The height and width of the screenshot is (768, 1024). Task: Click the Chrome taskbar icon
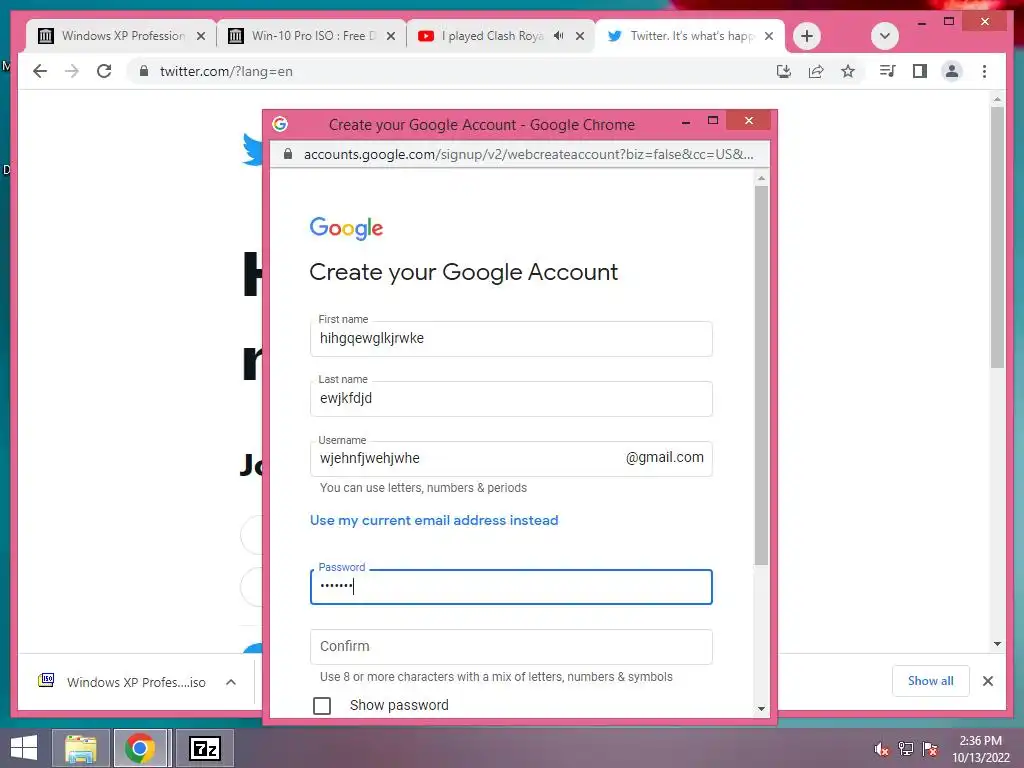[140, 748]
